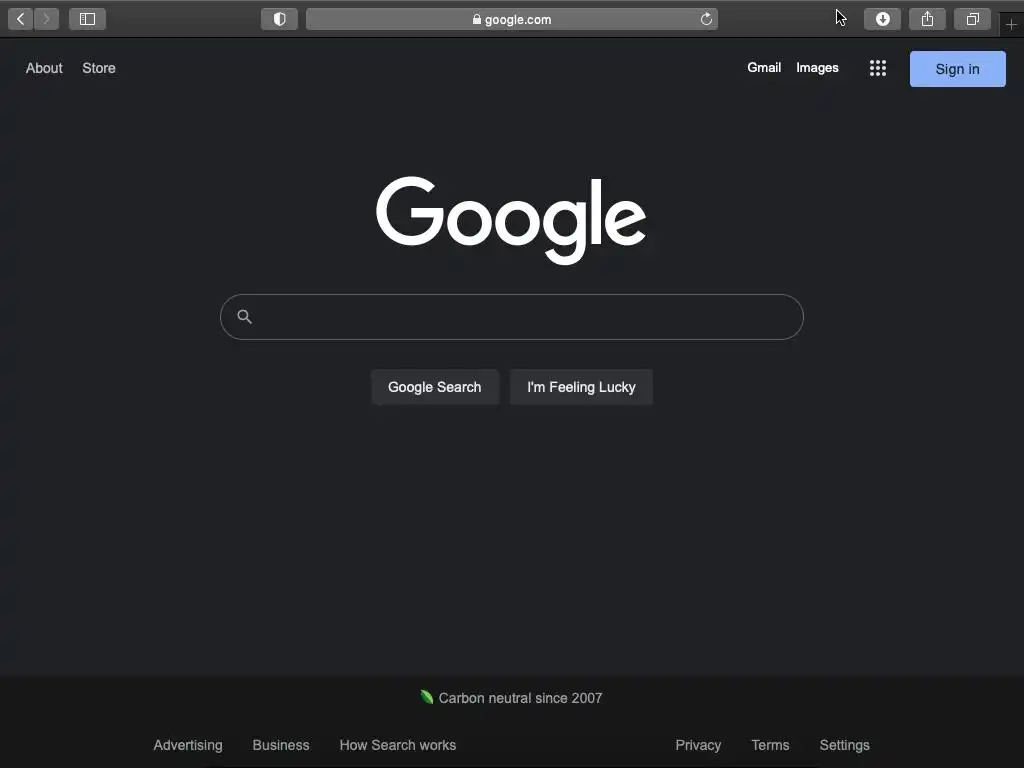Viewport: 1024px width, 768px height.
Task: Click the Google logo
Action: pos(511,220)
